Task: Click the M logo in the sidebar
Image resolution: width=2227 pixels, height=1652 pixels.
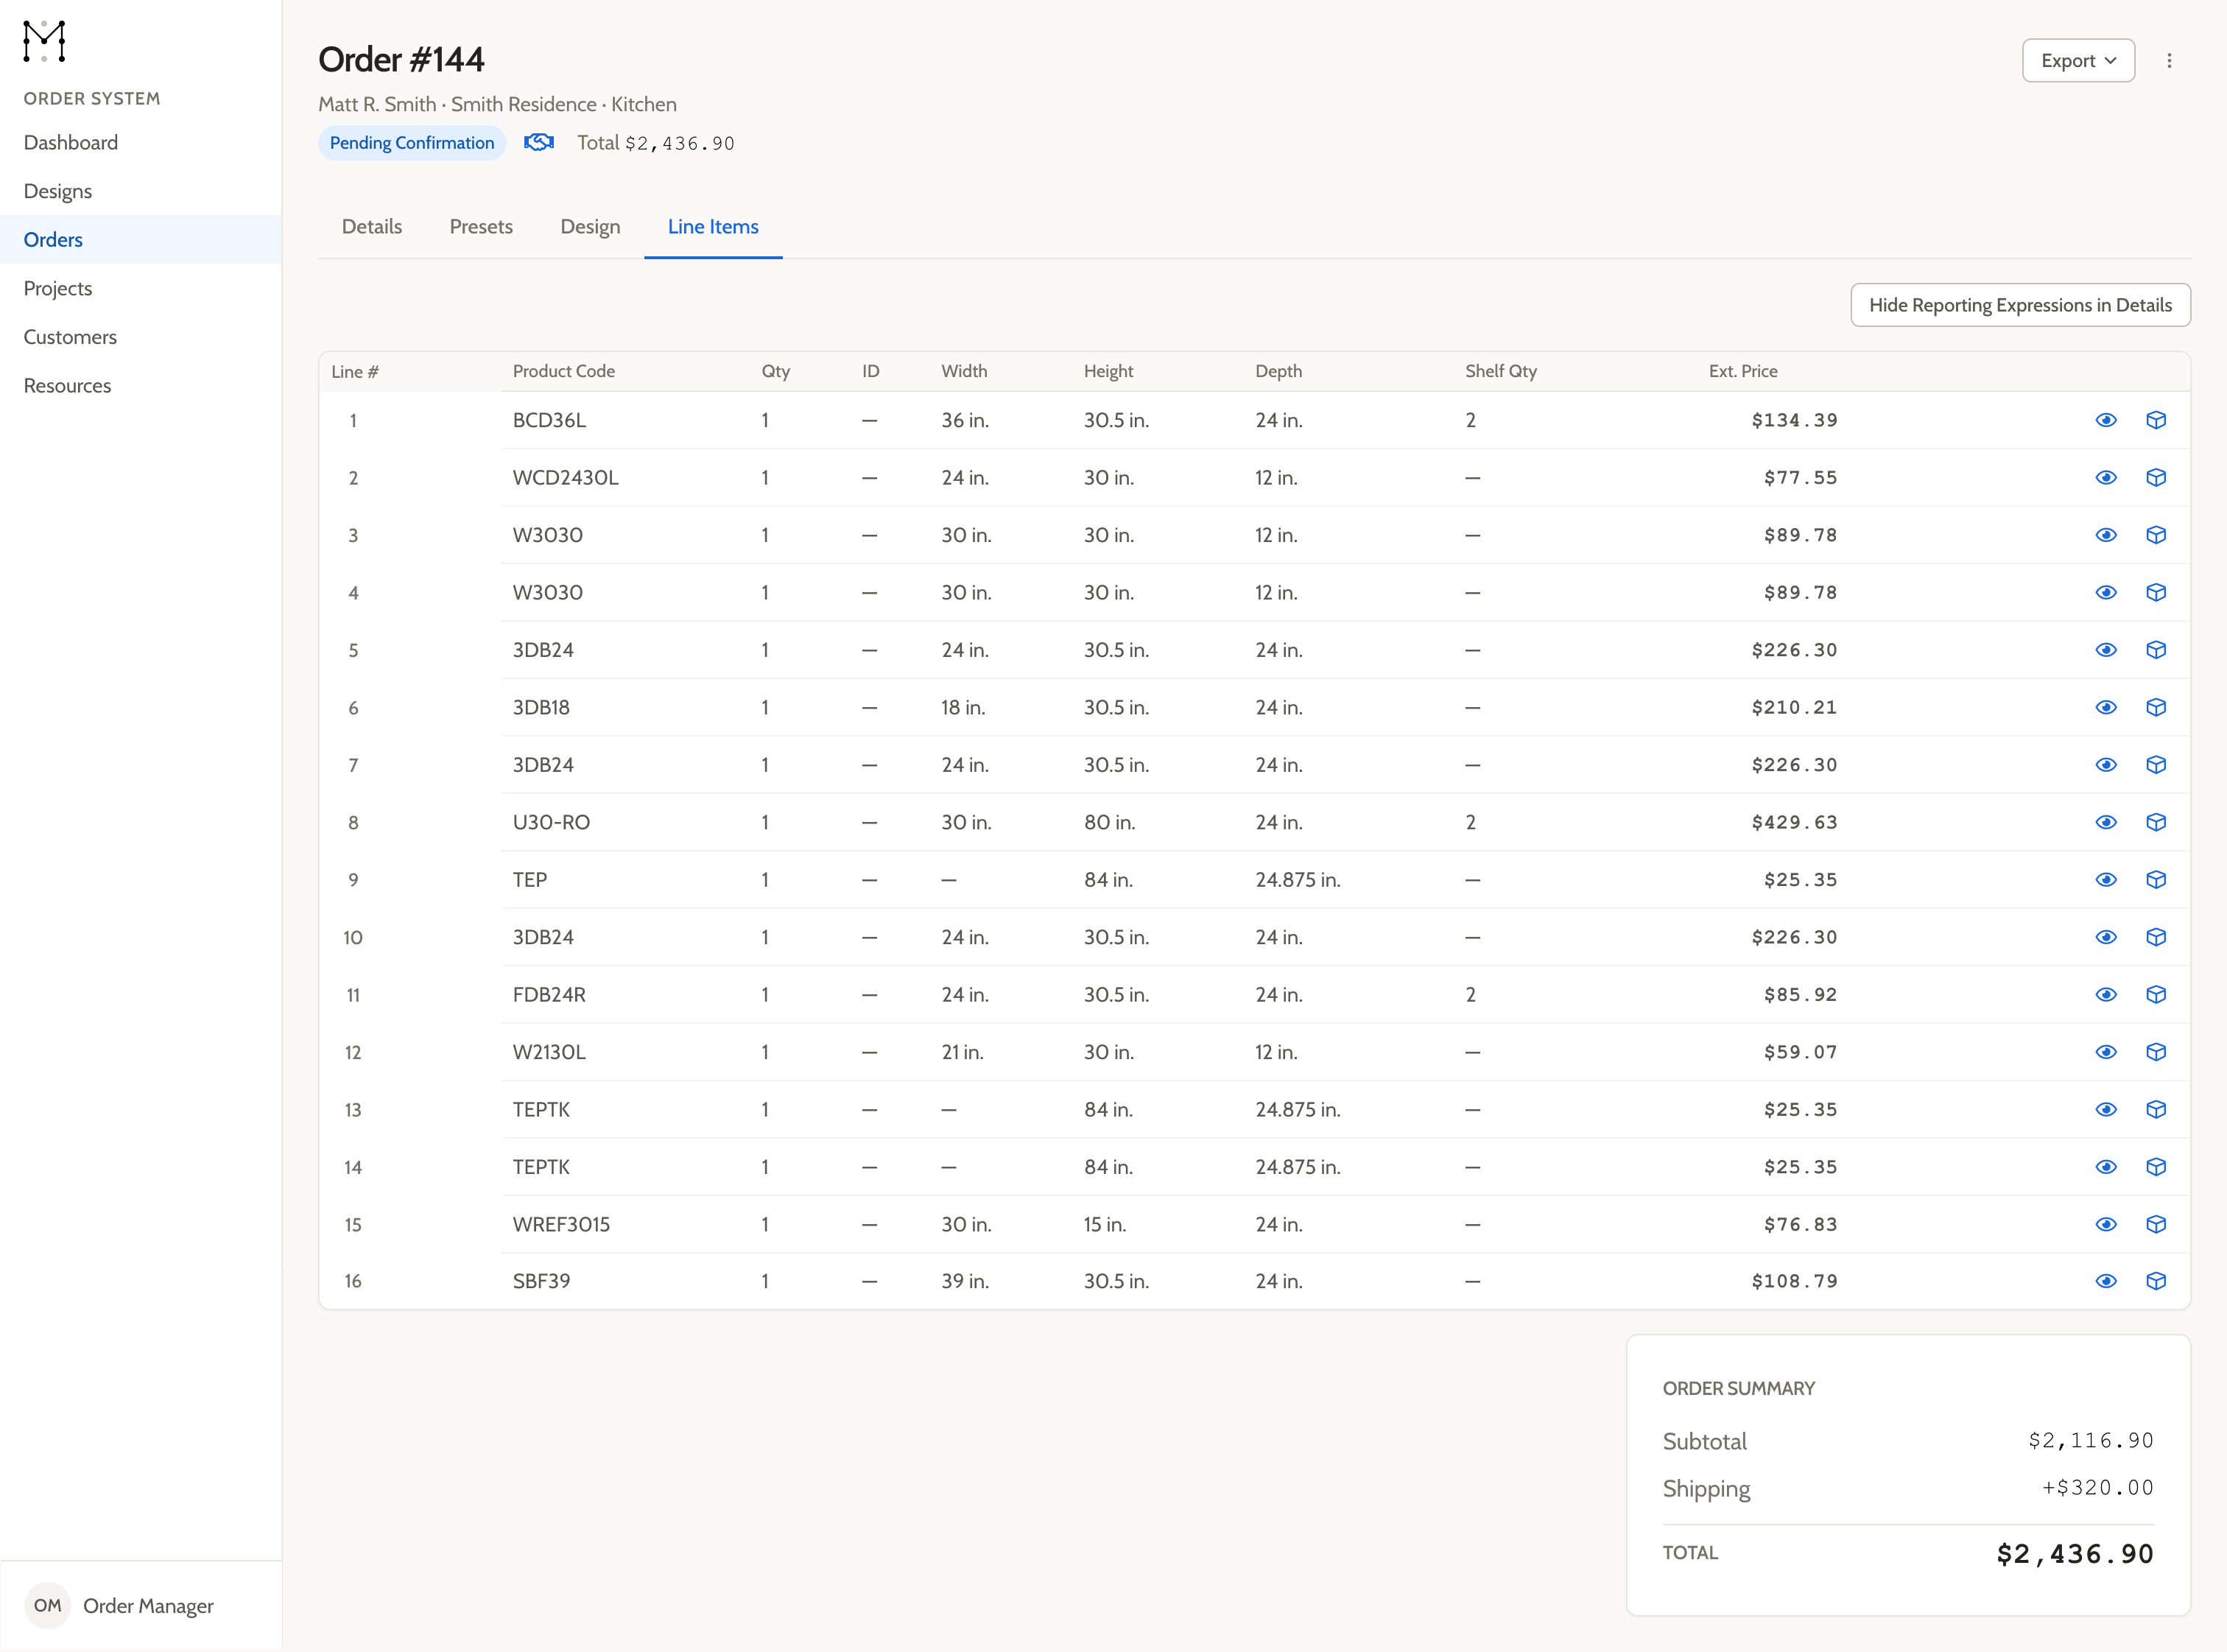Action: (x=44, y=41)
